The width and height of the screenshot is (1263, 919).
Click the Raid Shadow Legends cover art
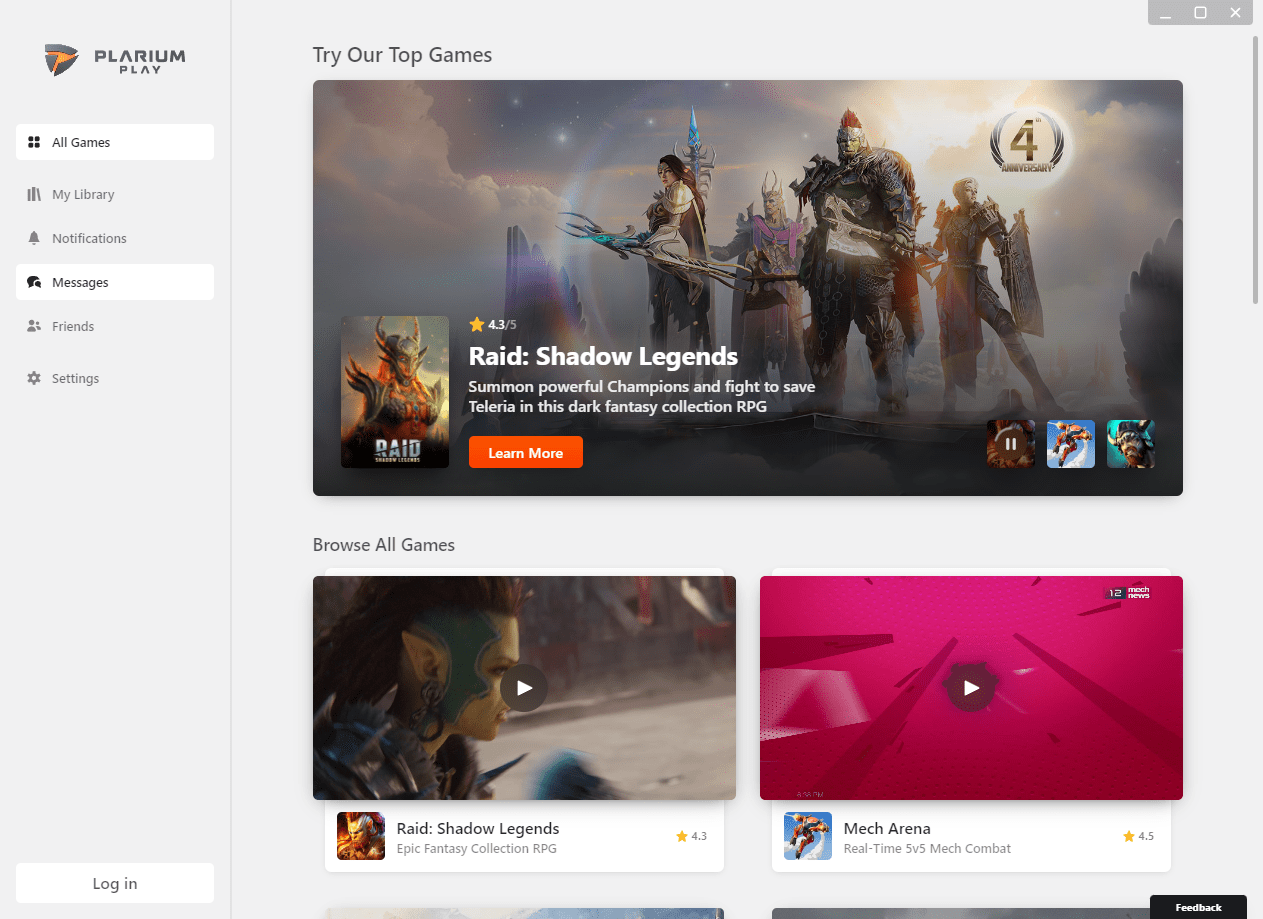point(395,392)
